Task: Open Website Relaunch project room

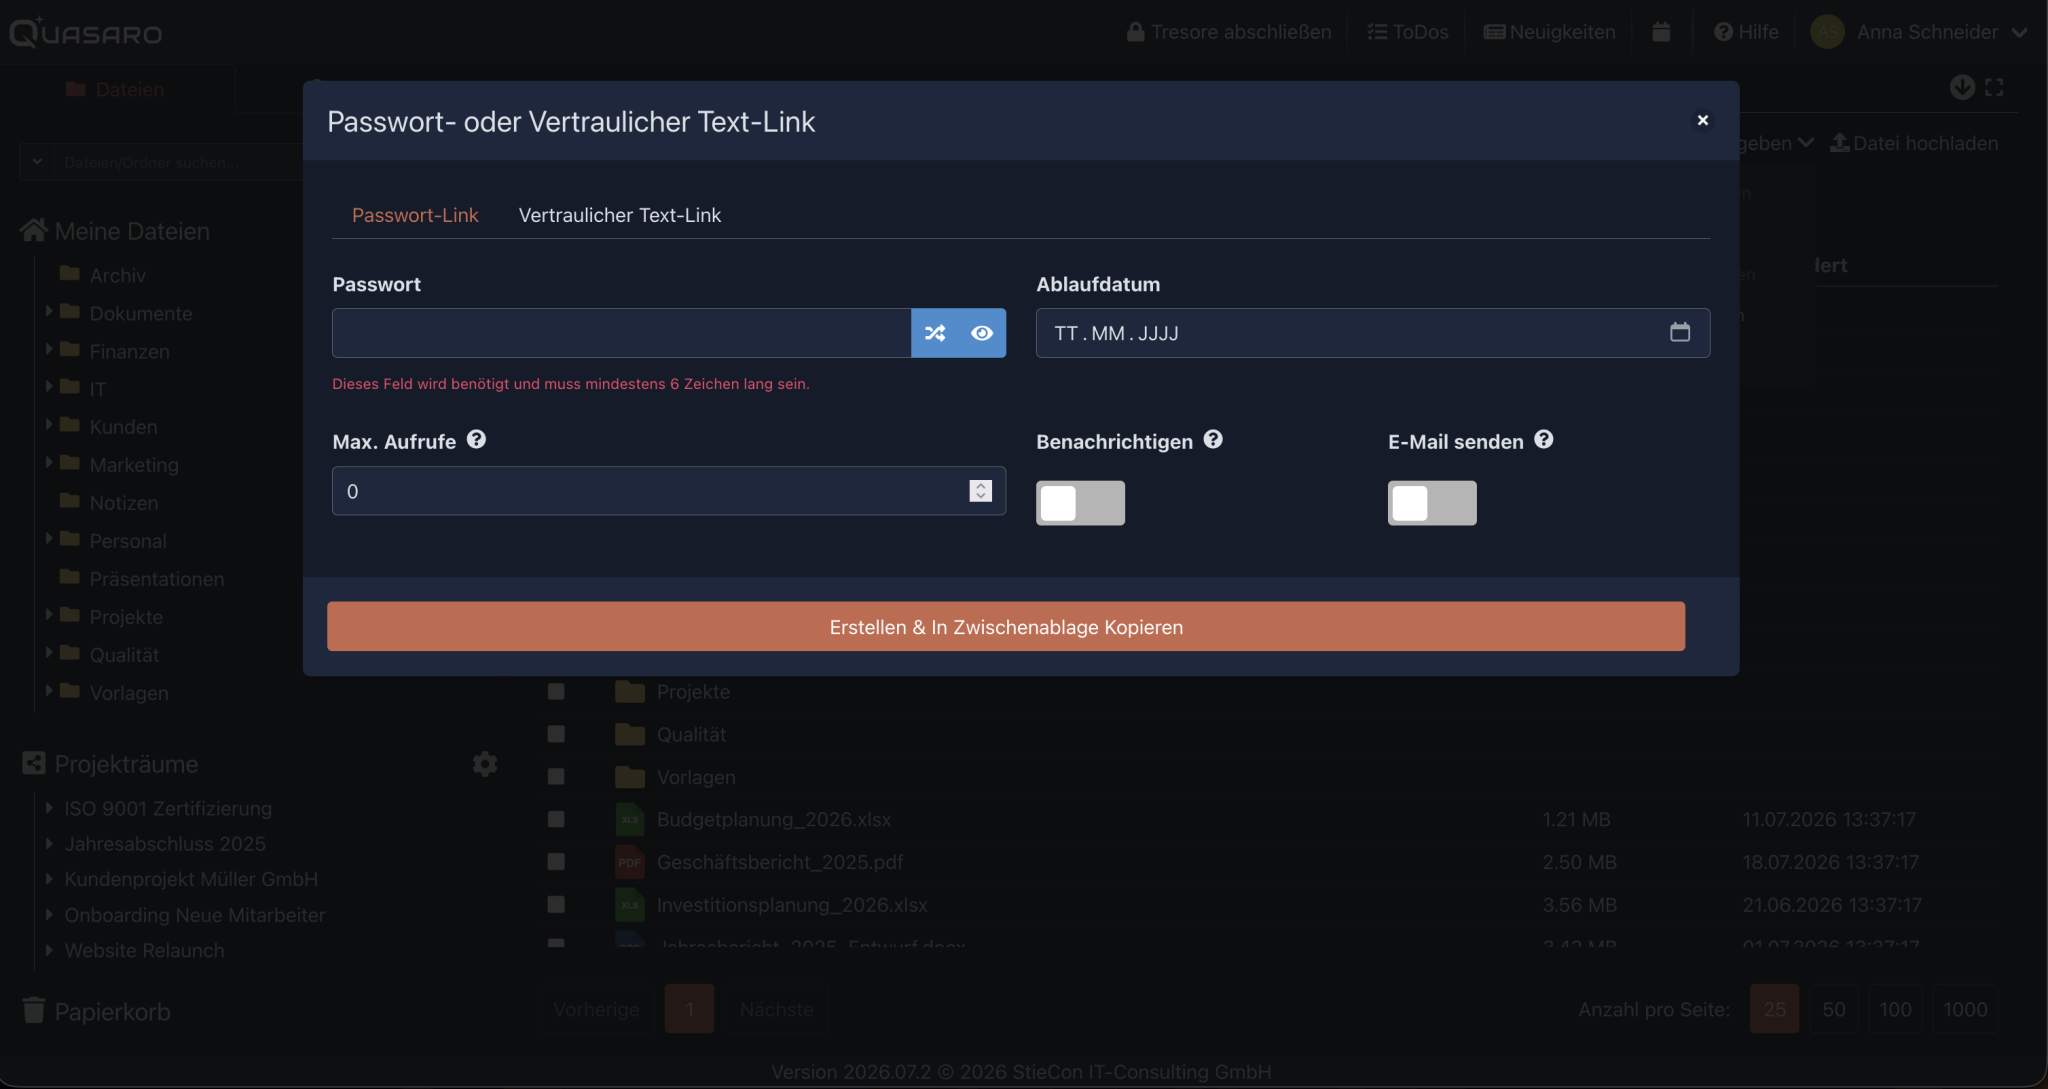Action: [x=144, y=950]
